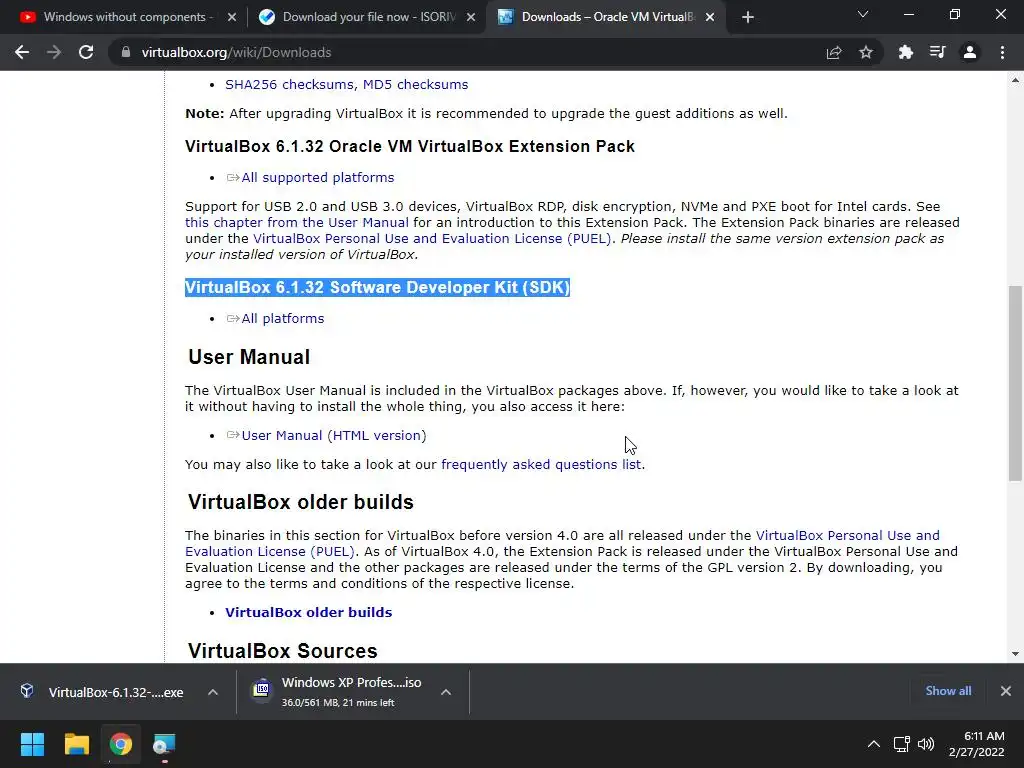Select the Downloads – Oracle VM VirtualBox tab

[607, 17]
